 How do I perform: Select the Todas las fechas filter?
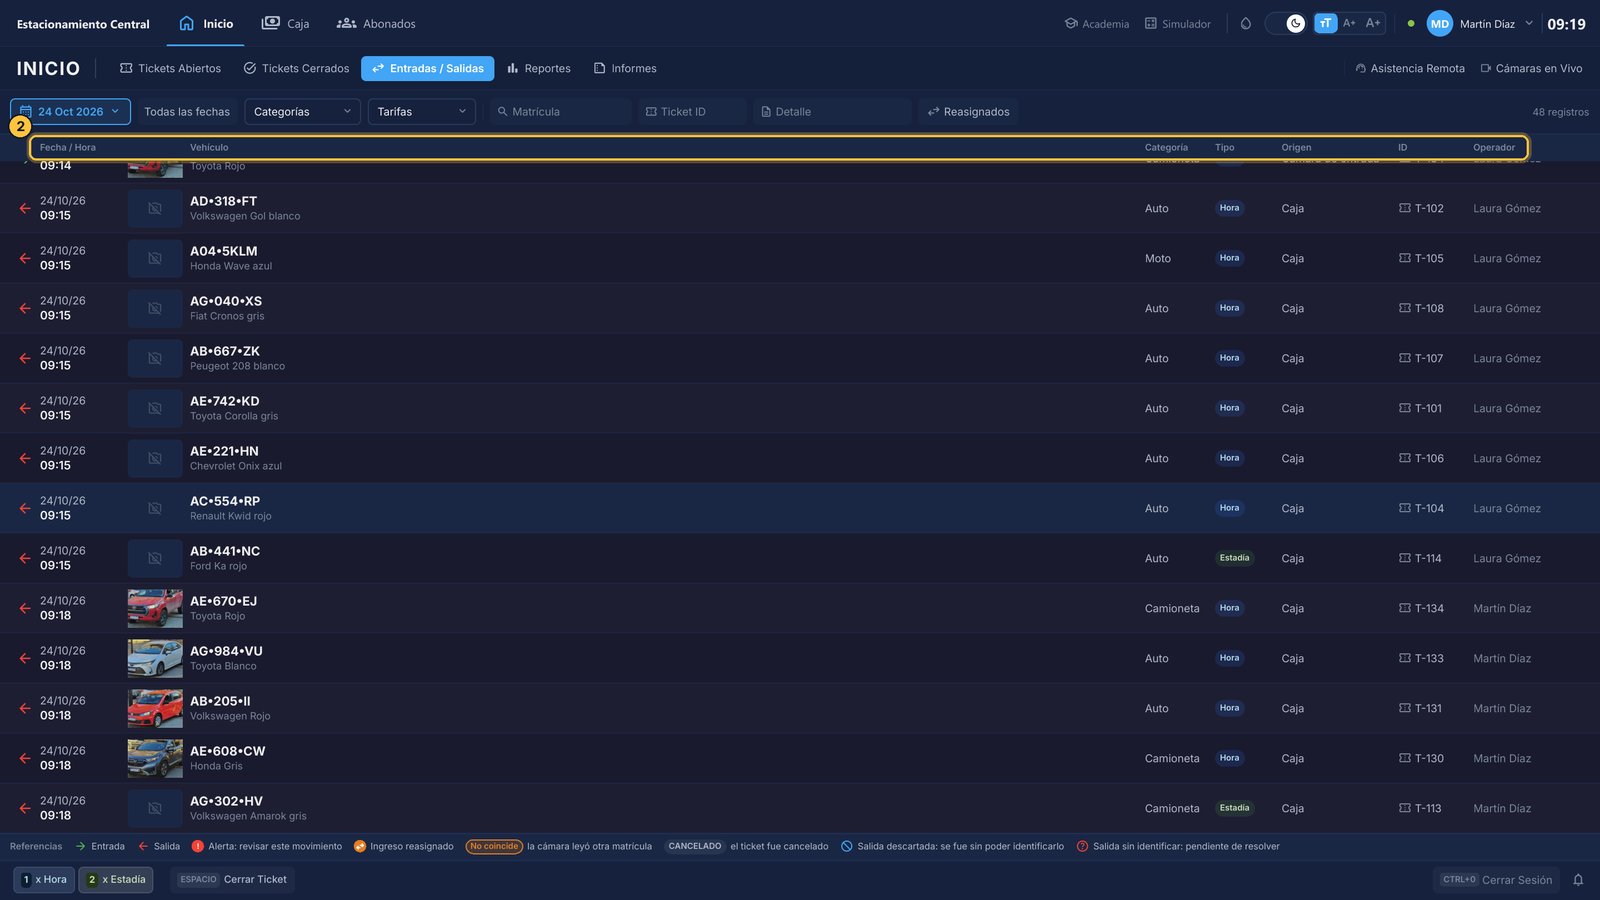[187, 111]
